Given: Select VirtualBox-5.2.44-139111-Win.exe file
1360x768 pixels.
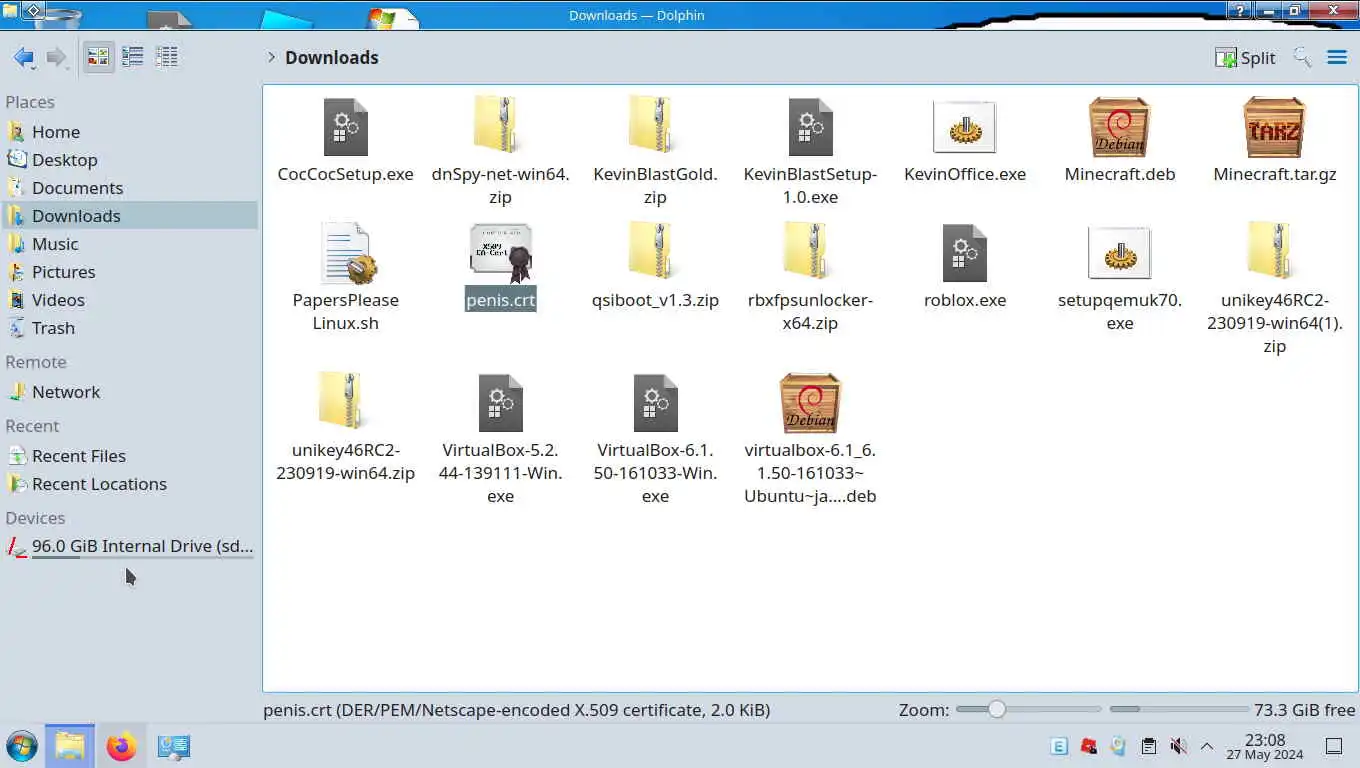Looking at the screenshot, I should coord(500,403).
